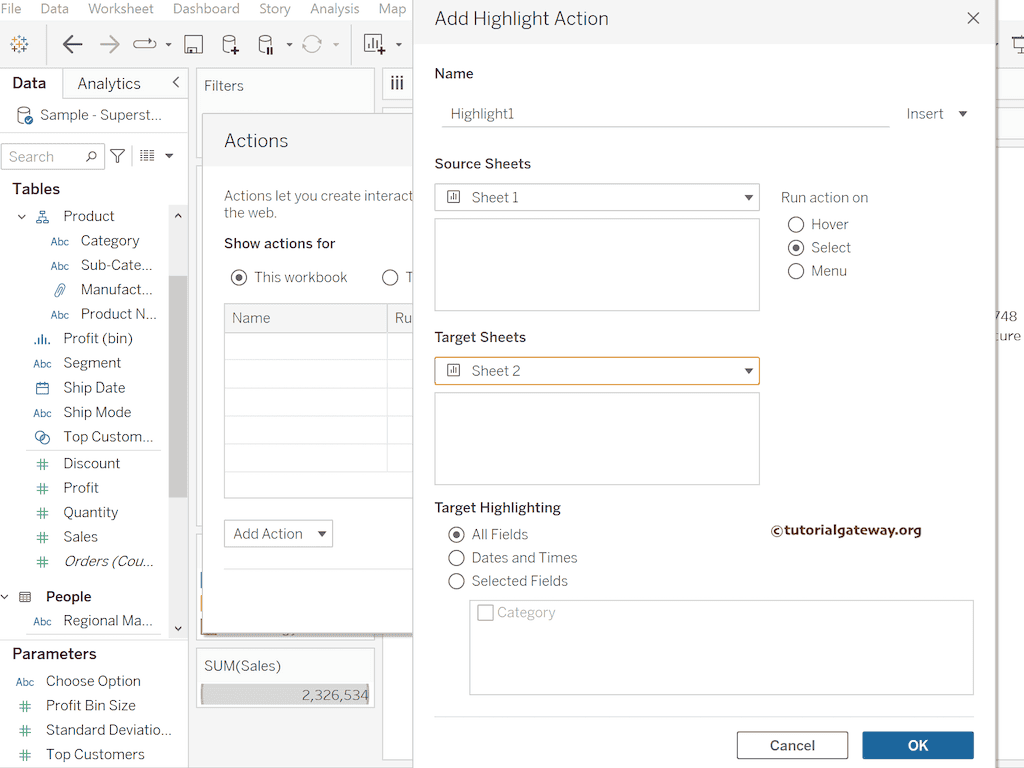Screen dimensions: 1024x768
Task: Open the Dashboard menu
Action: click(206, 8)
